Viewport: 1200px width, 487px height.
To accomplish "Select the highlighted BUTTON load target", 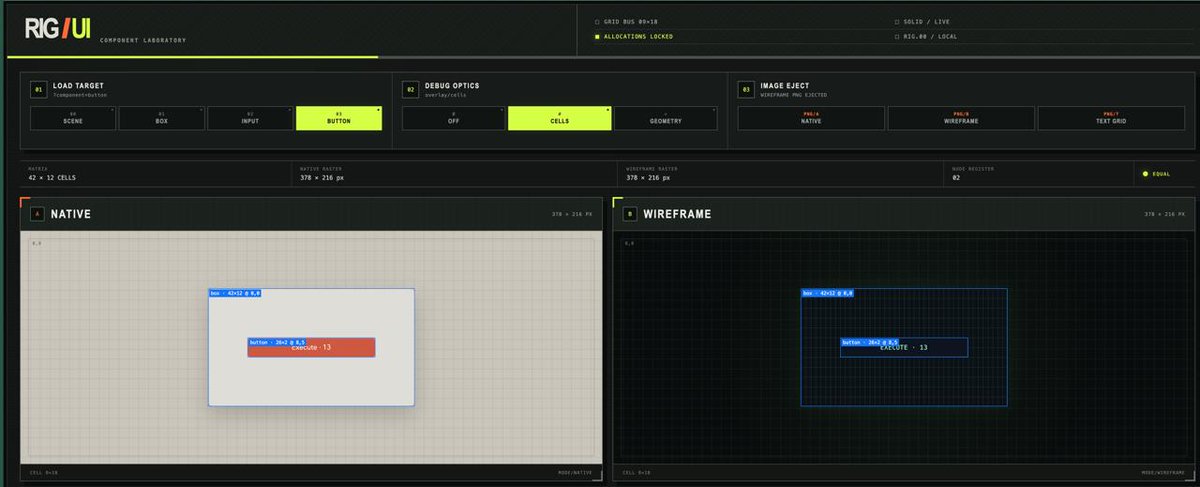I will [x=339, y=118].
